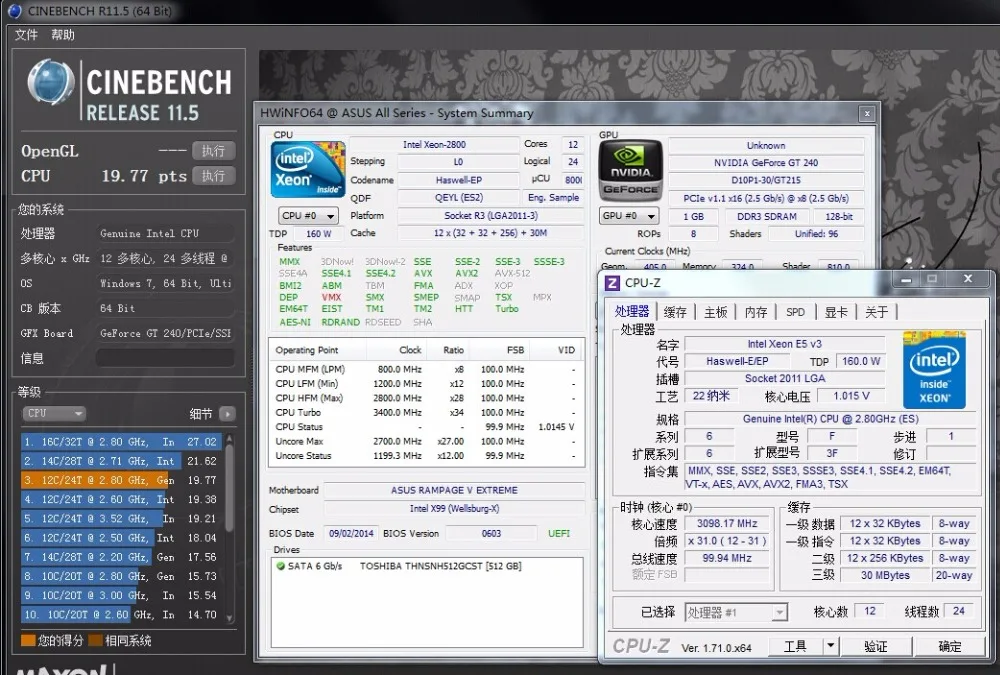Run the CPU benchmark with 执行 button
This screenshot has width=1000, height=675.
click(214, 175)
